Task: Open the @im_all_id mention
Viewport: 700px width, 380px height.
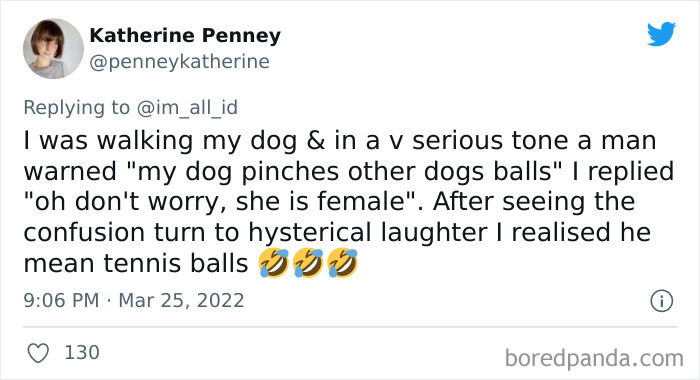Action: 187,108
